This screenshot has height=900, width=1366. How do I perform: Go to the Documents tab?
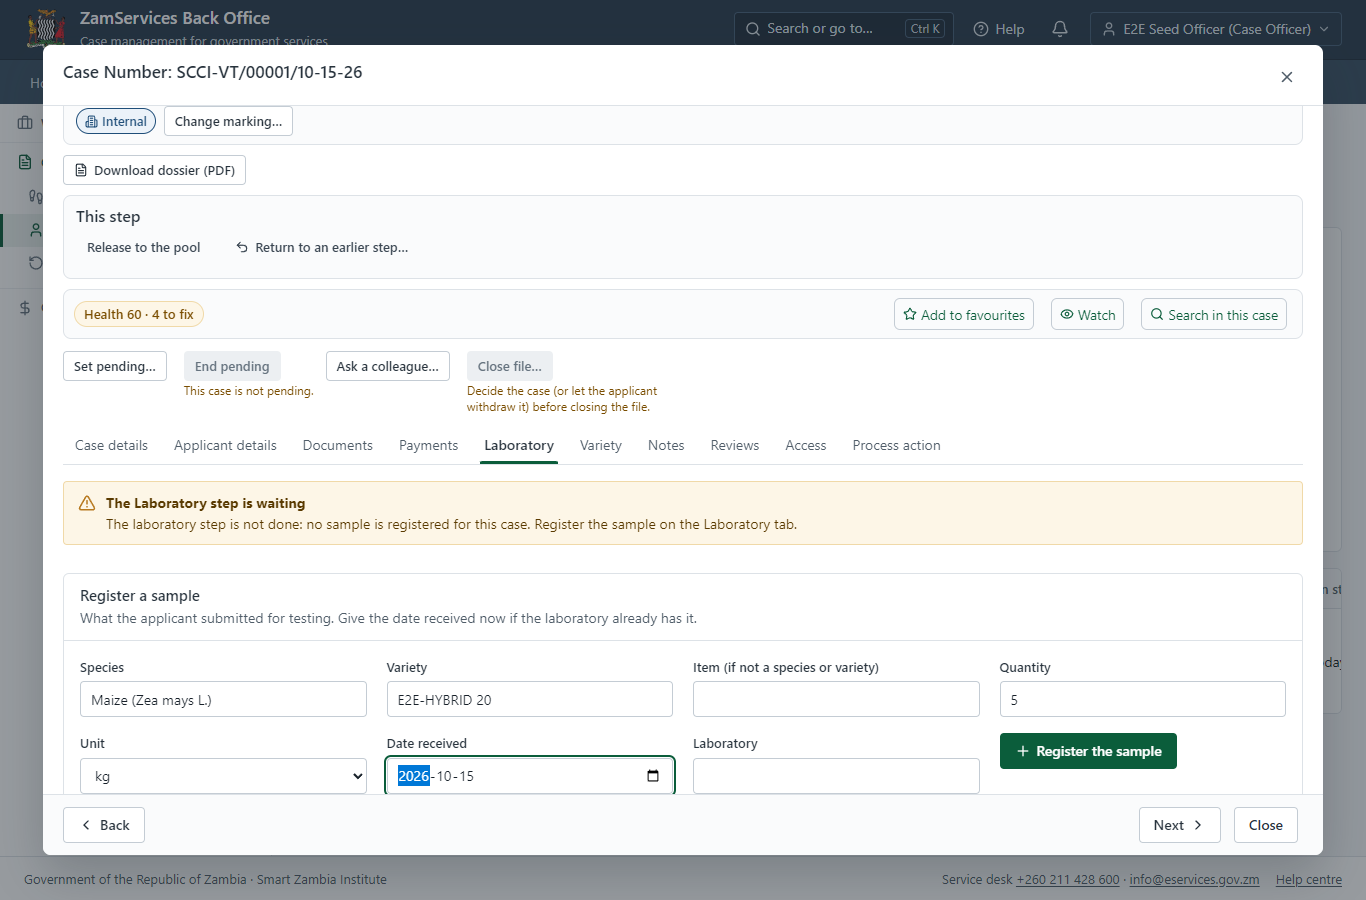[338, 446]
